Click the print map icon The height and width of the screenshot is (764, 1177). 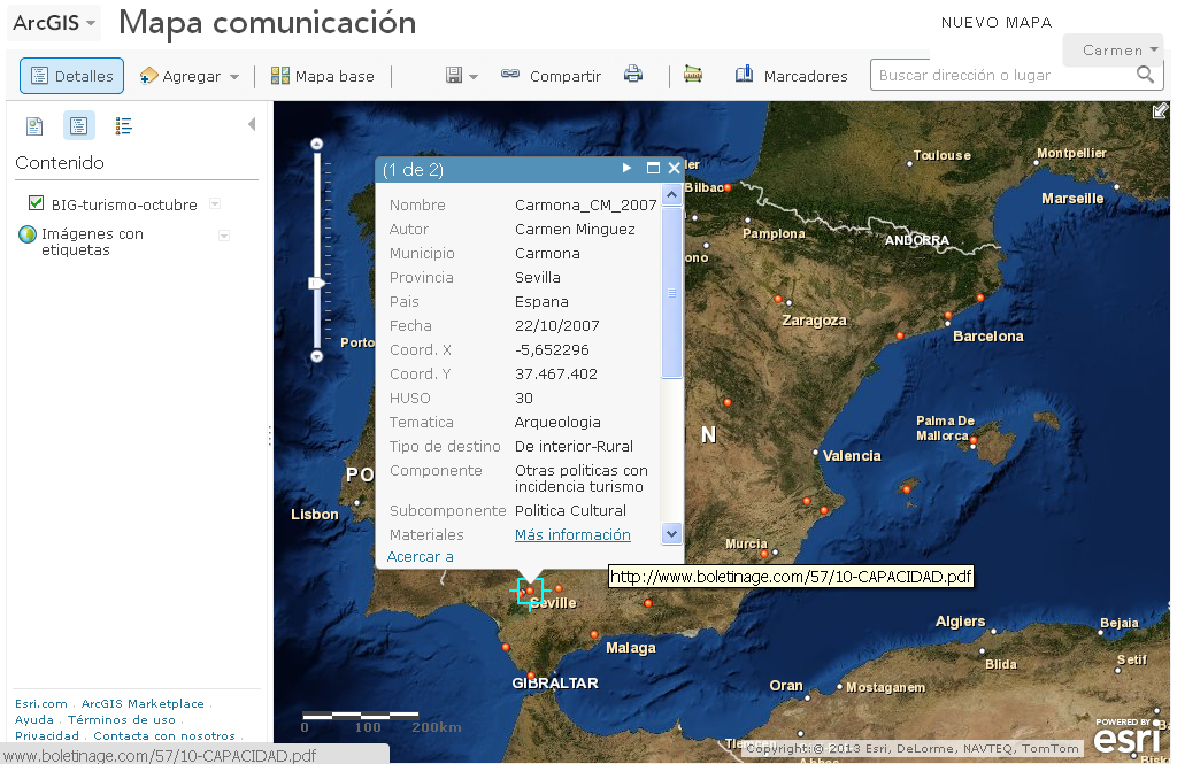[634, 74]
